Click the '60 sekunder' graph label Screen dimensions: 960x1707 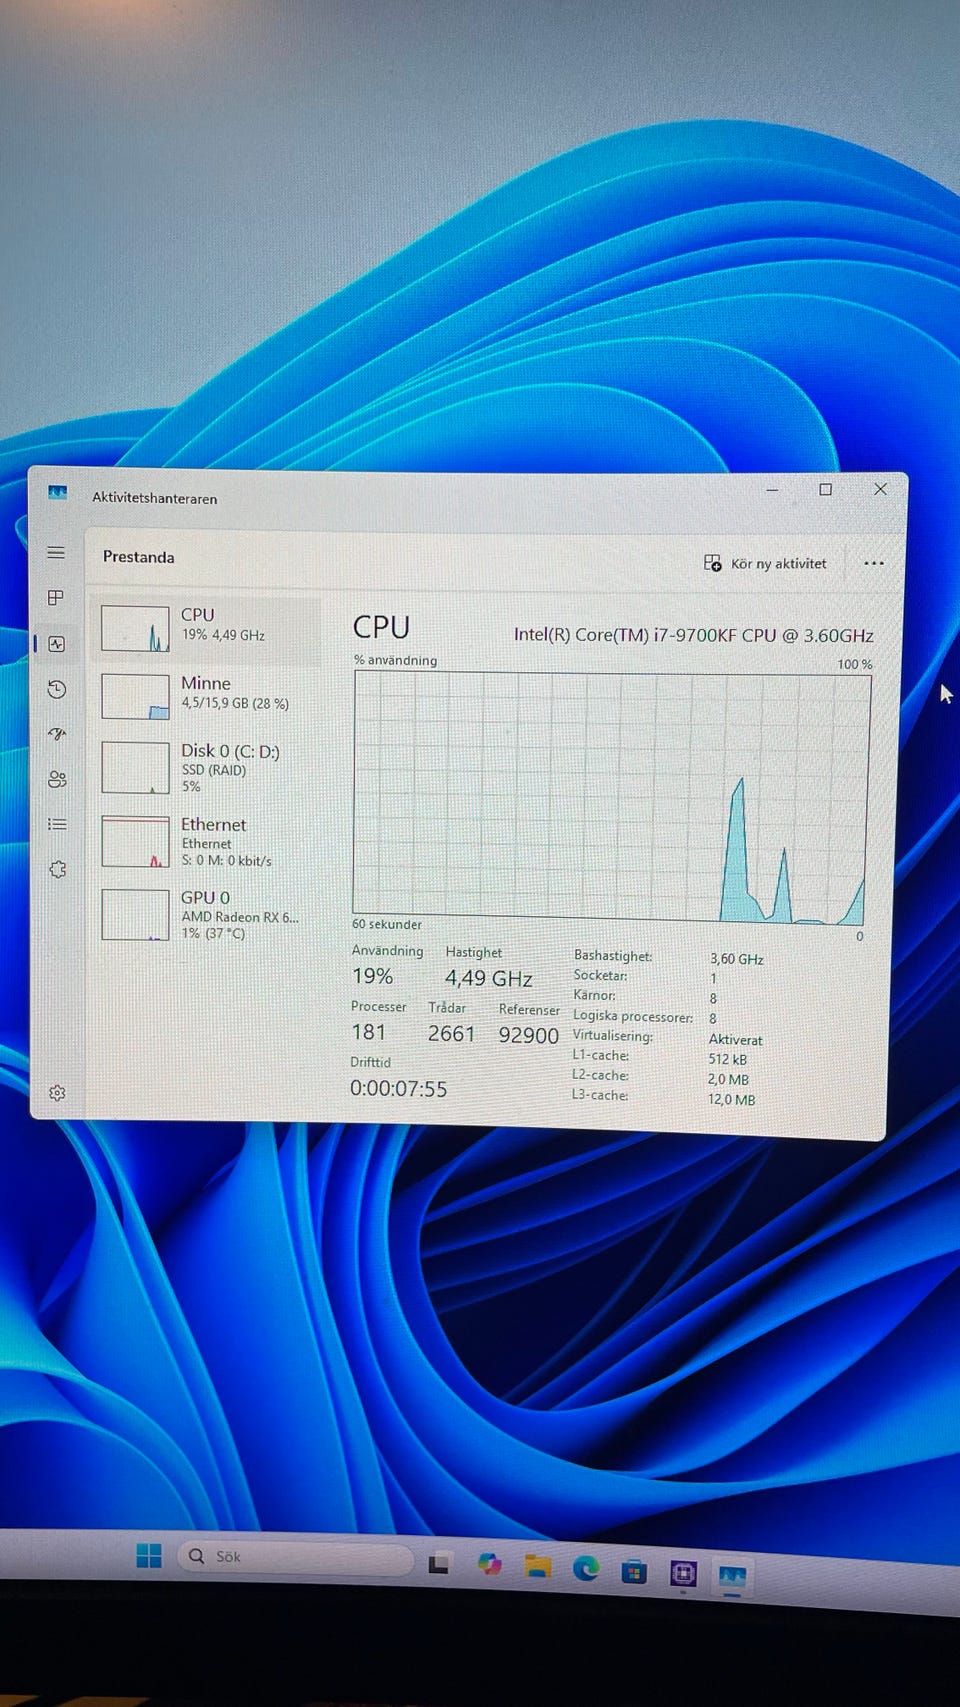click(386, 925)
